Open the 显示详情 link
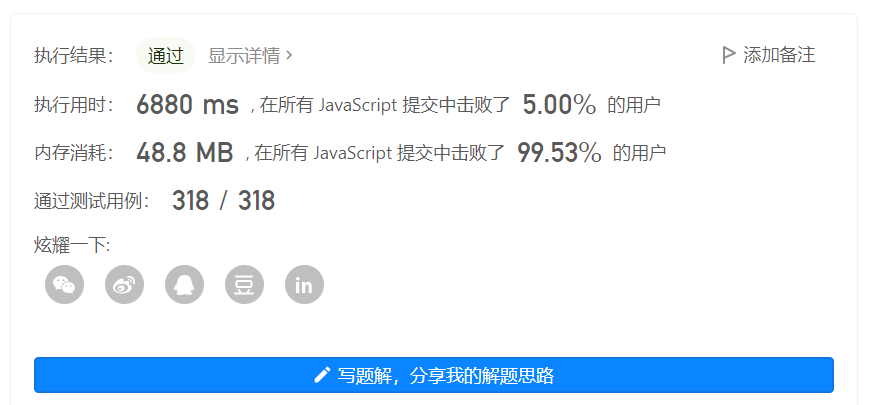The image size is (883, 405). pyautogui.click(x=244, y=55)
